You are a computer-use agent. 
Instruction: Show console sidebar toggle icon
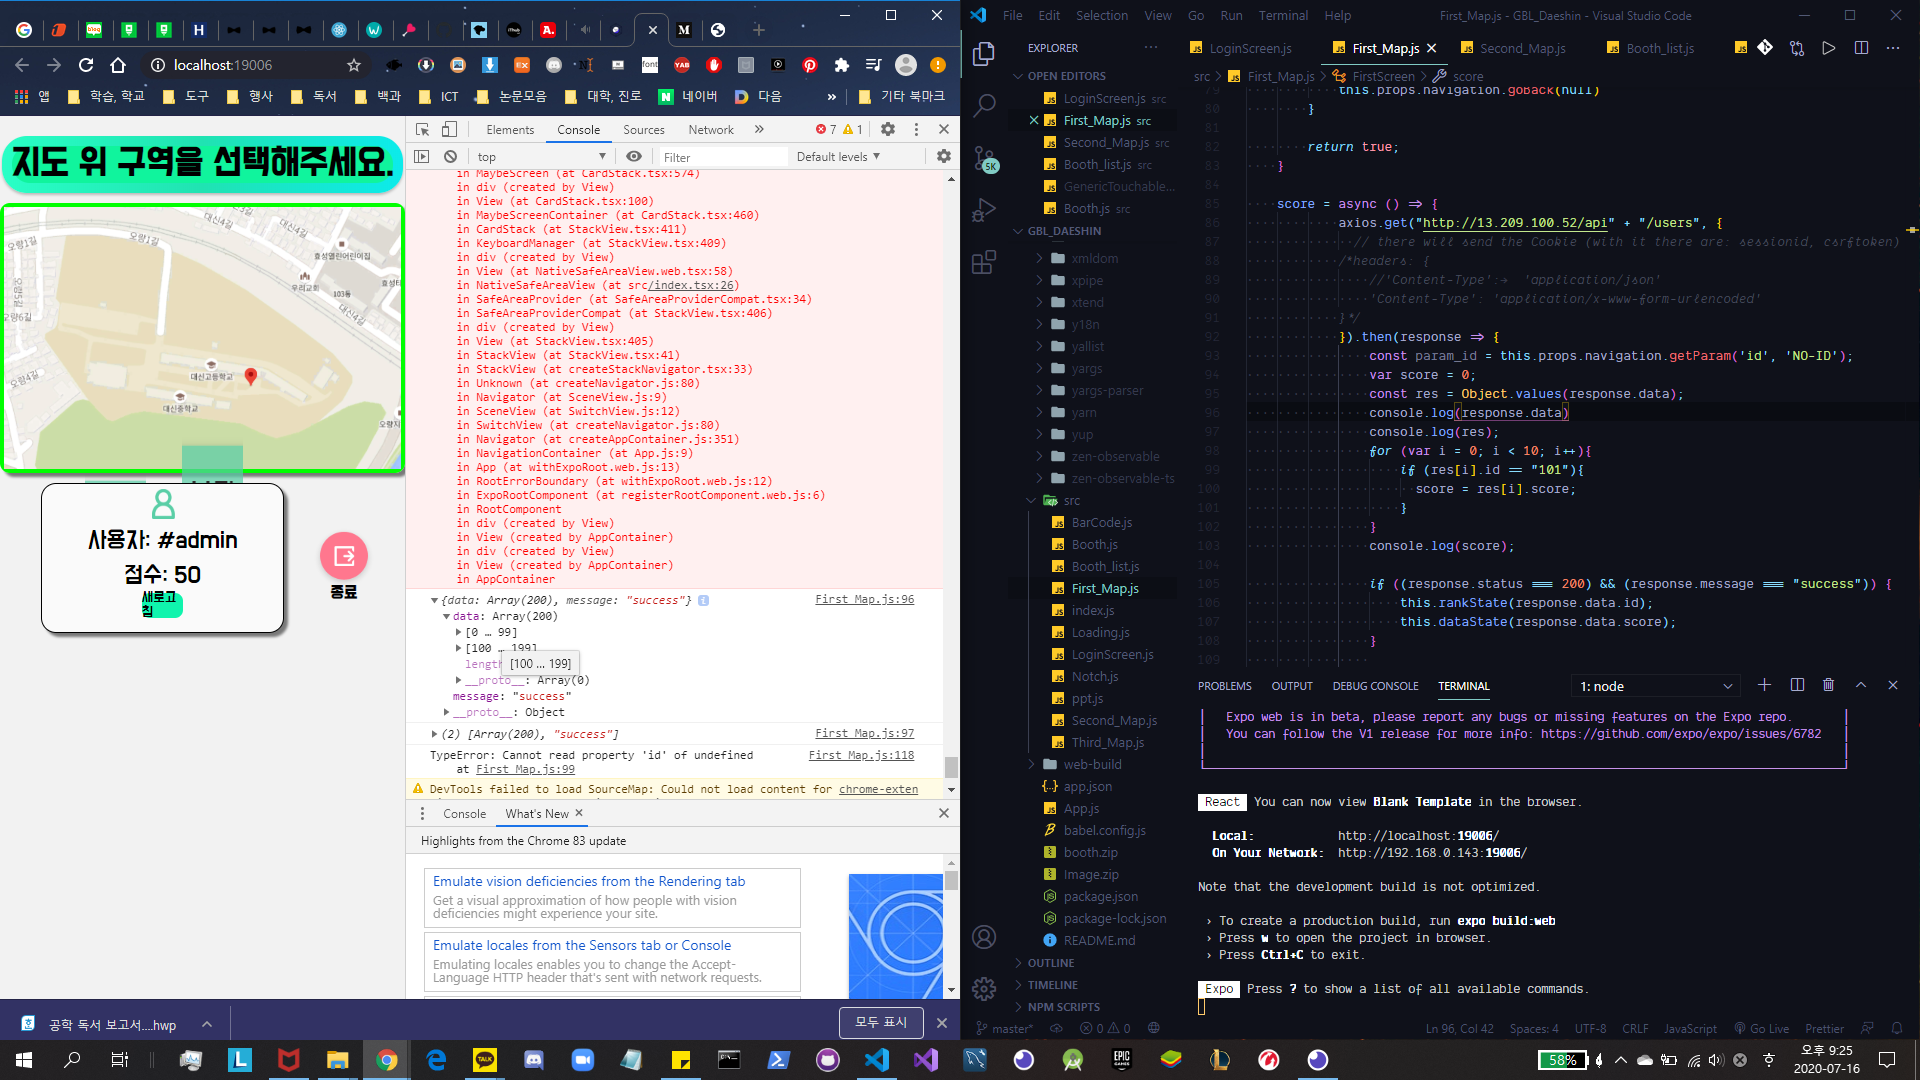422,157
